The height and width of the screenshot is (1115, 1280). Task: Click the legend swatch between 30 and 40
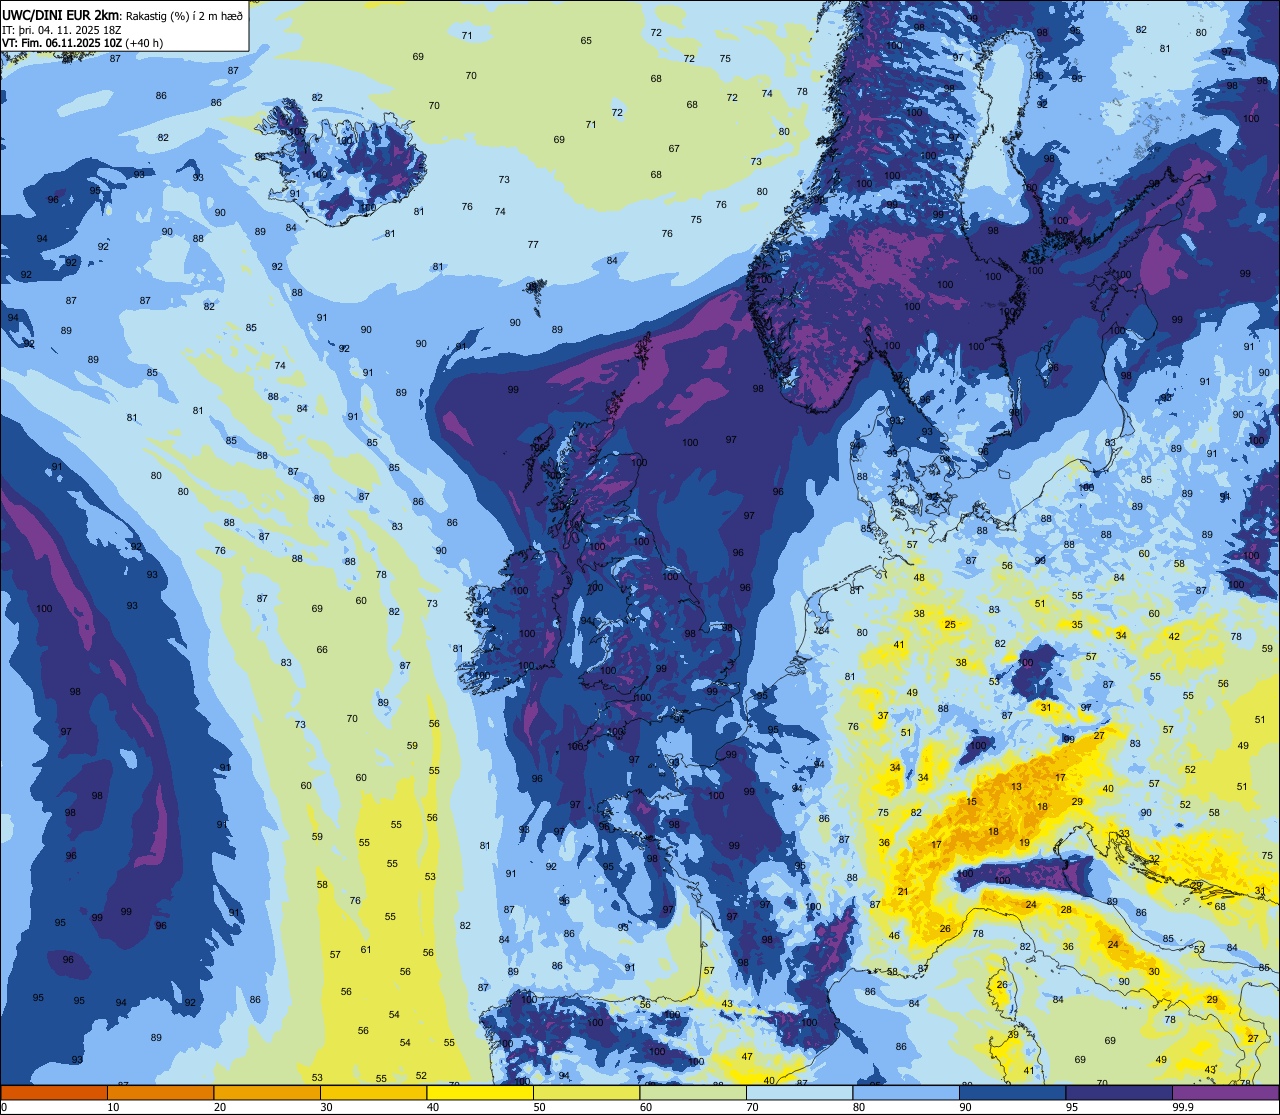(x=373, y=1092)
